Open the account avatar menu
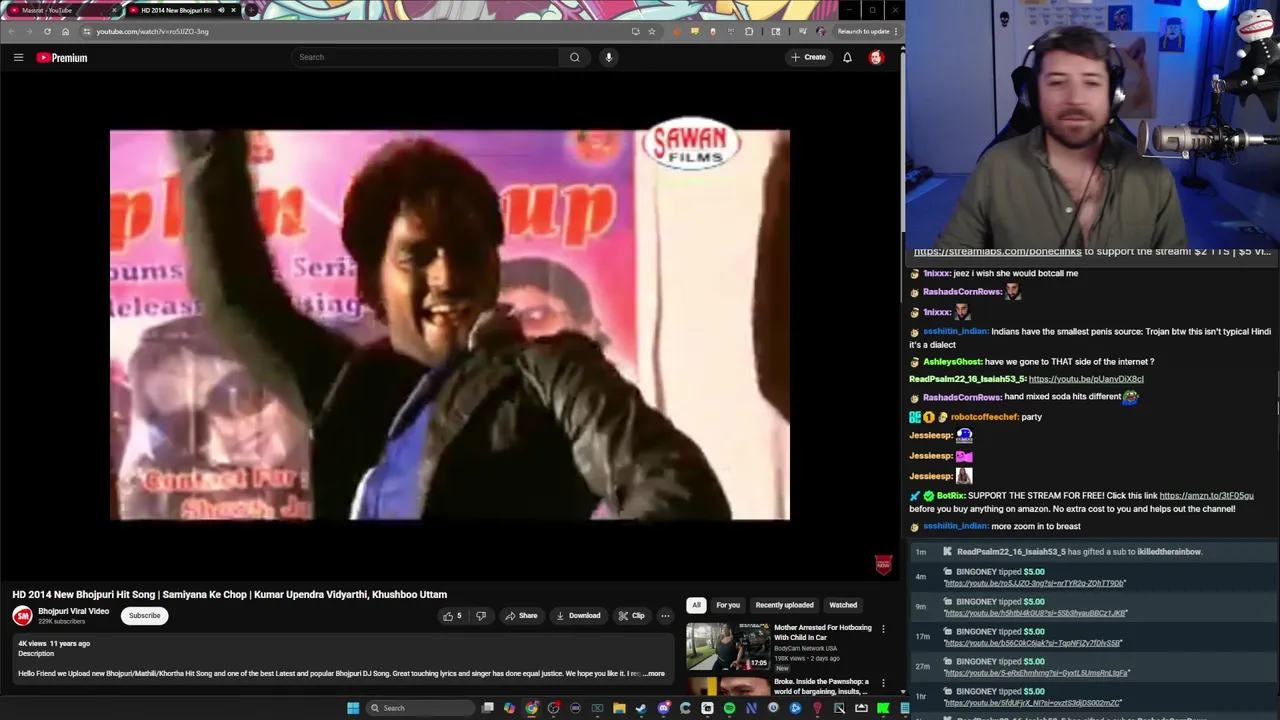 876,57
